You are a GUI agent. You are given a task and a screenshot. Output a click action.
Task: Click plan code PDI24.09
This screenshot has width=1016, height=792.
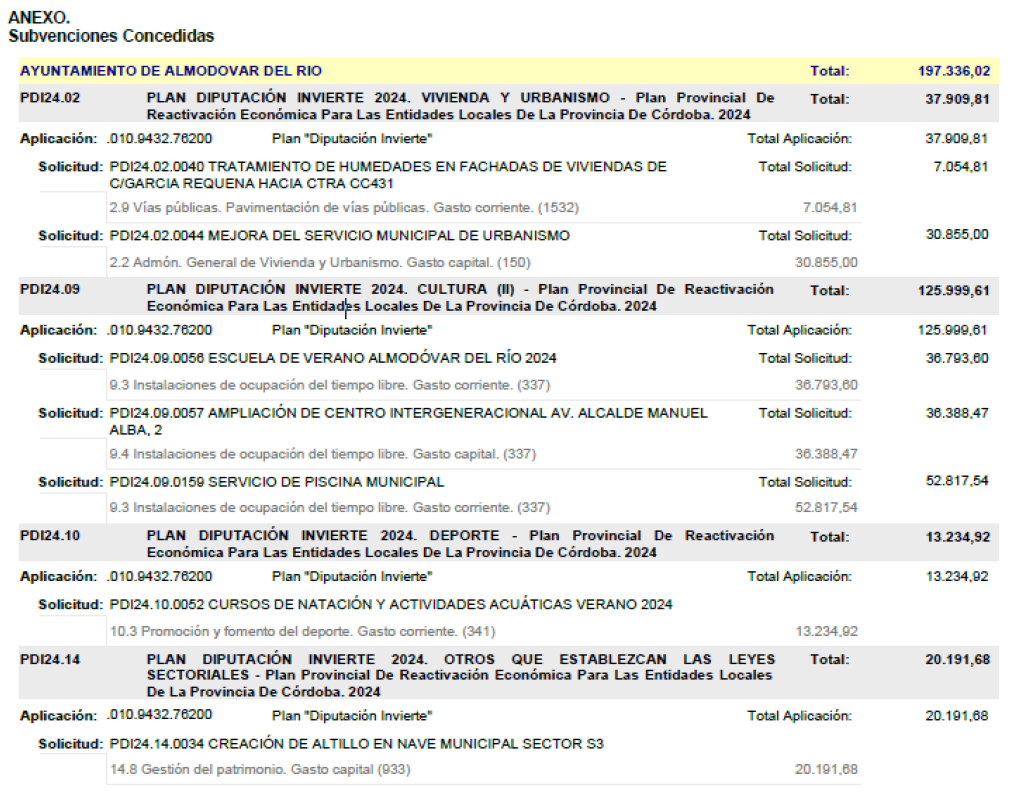[50, 289]
